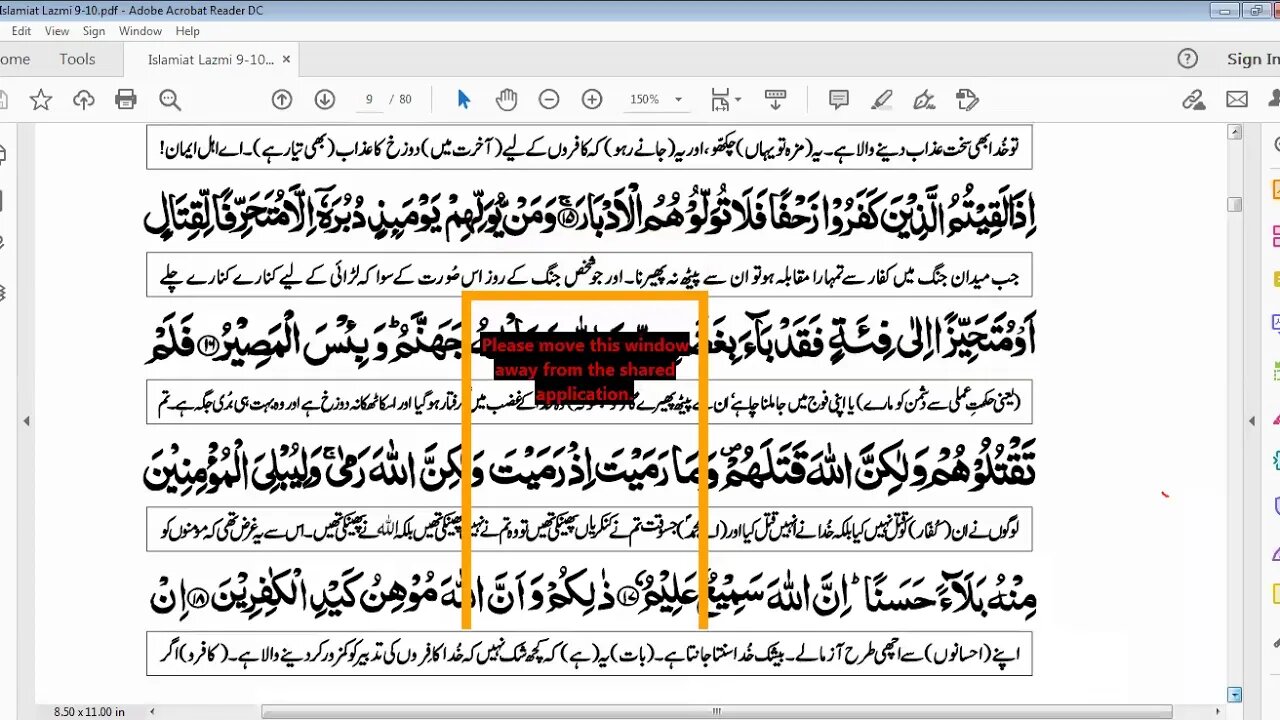
Task: Go to the previous page arrow
Action: [282, 99]
